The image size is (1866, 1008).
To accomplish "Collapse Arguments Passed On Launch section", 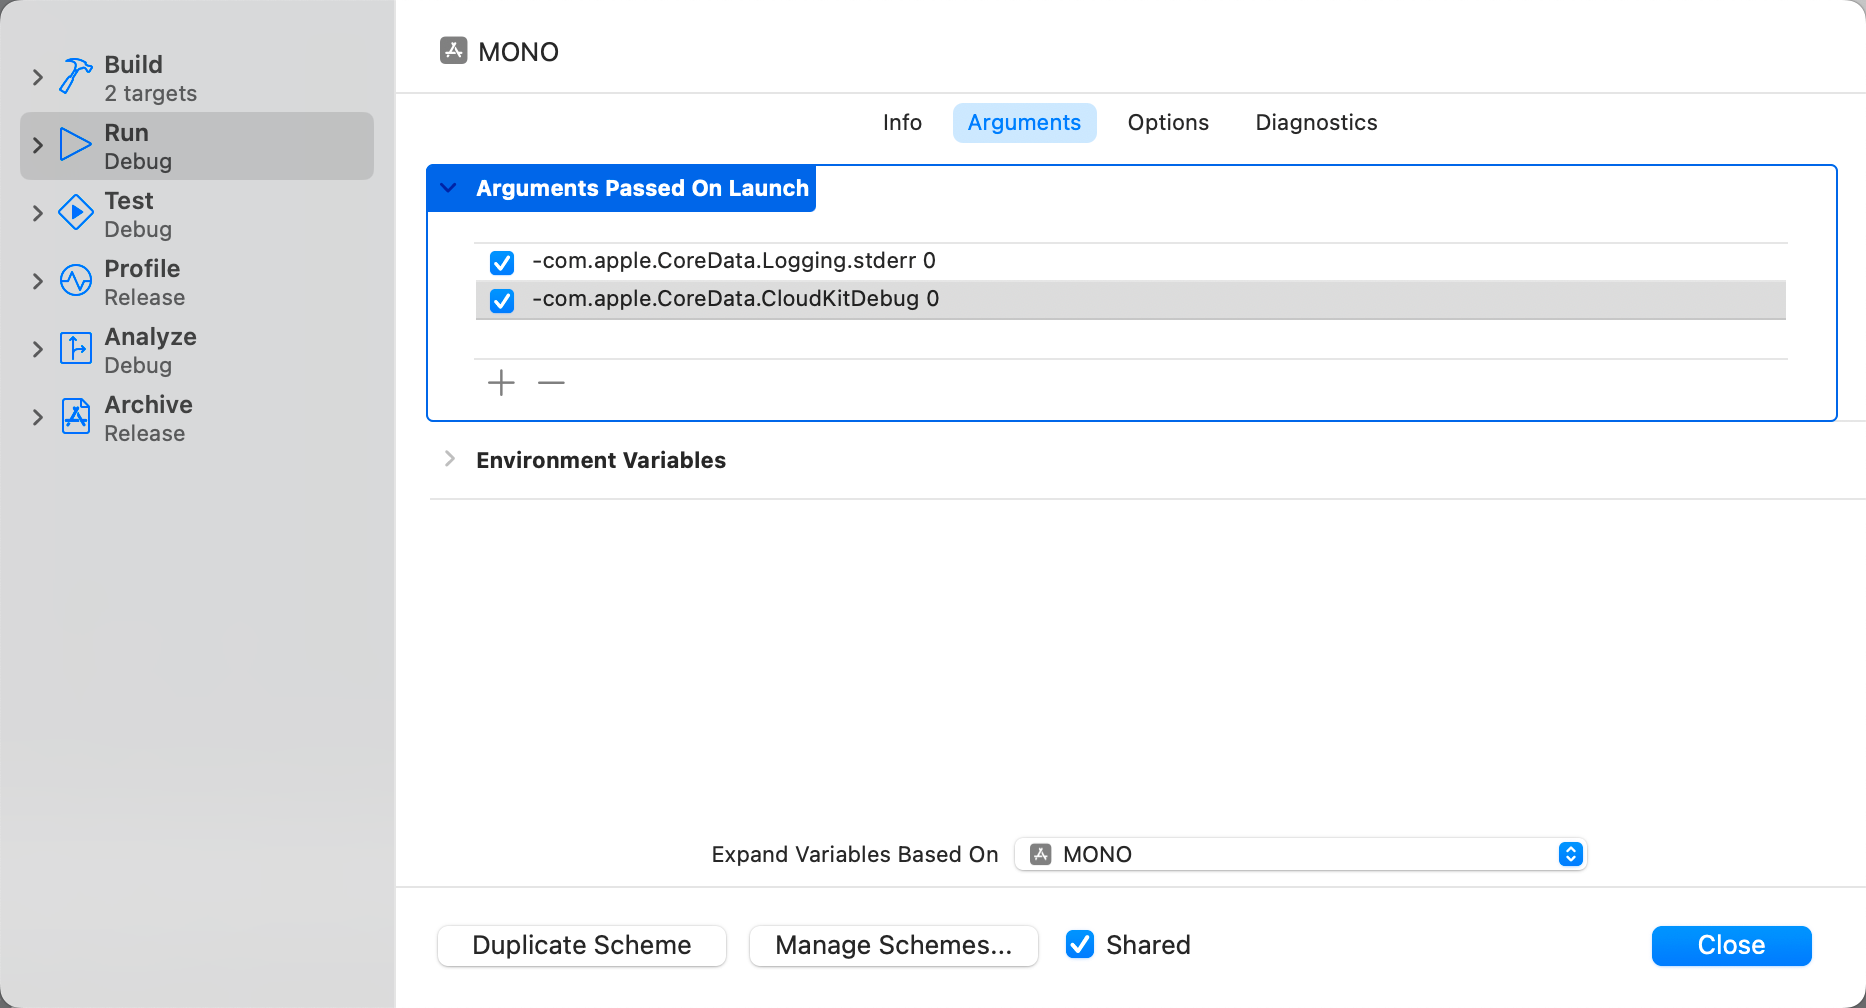I will (449, 188).
